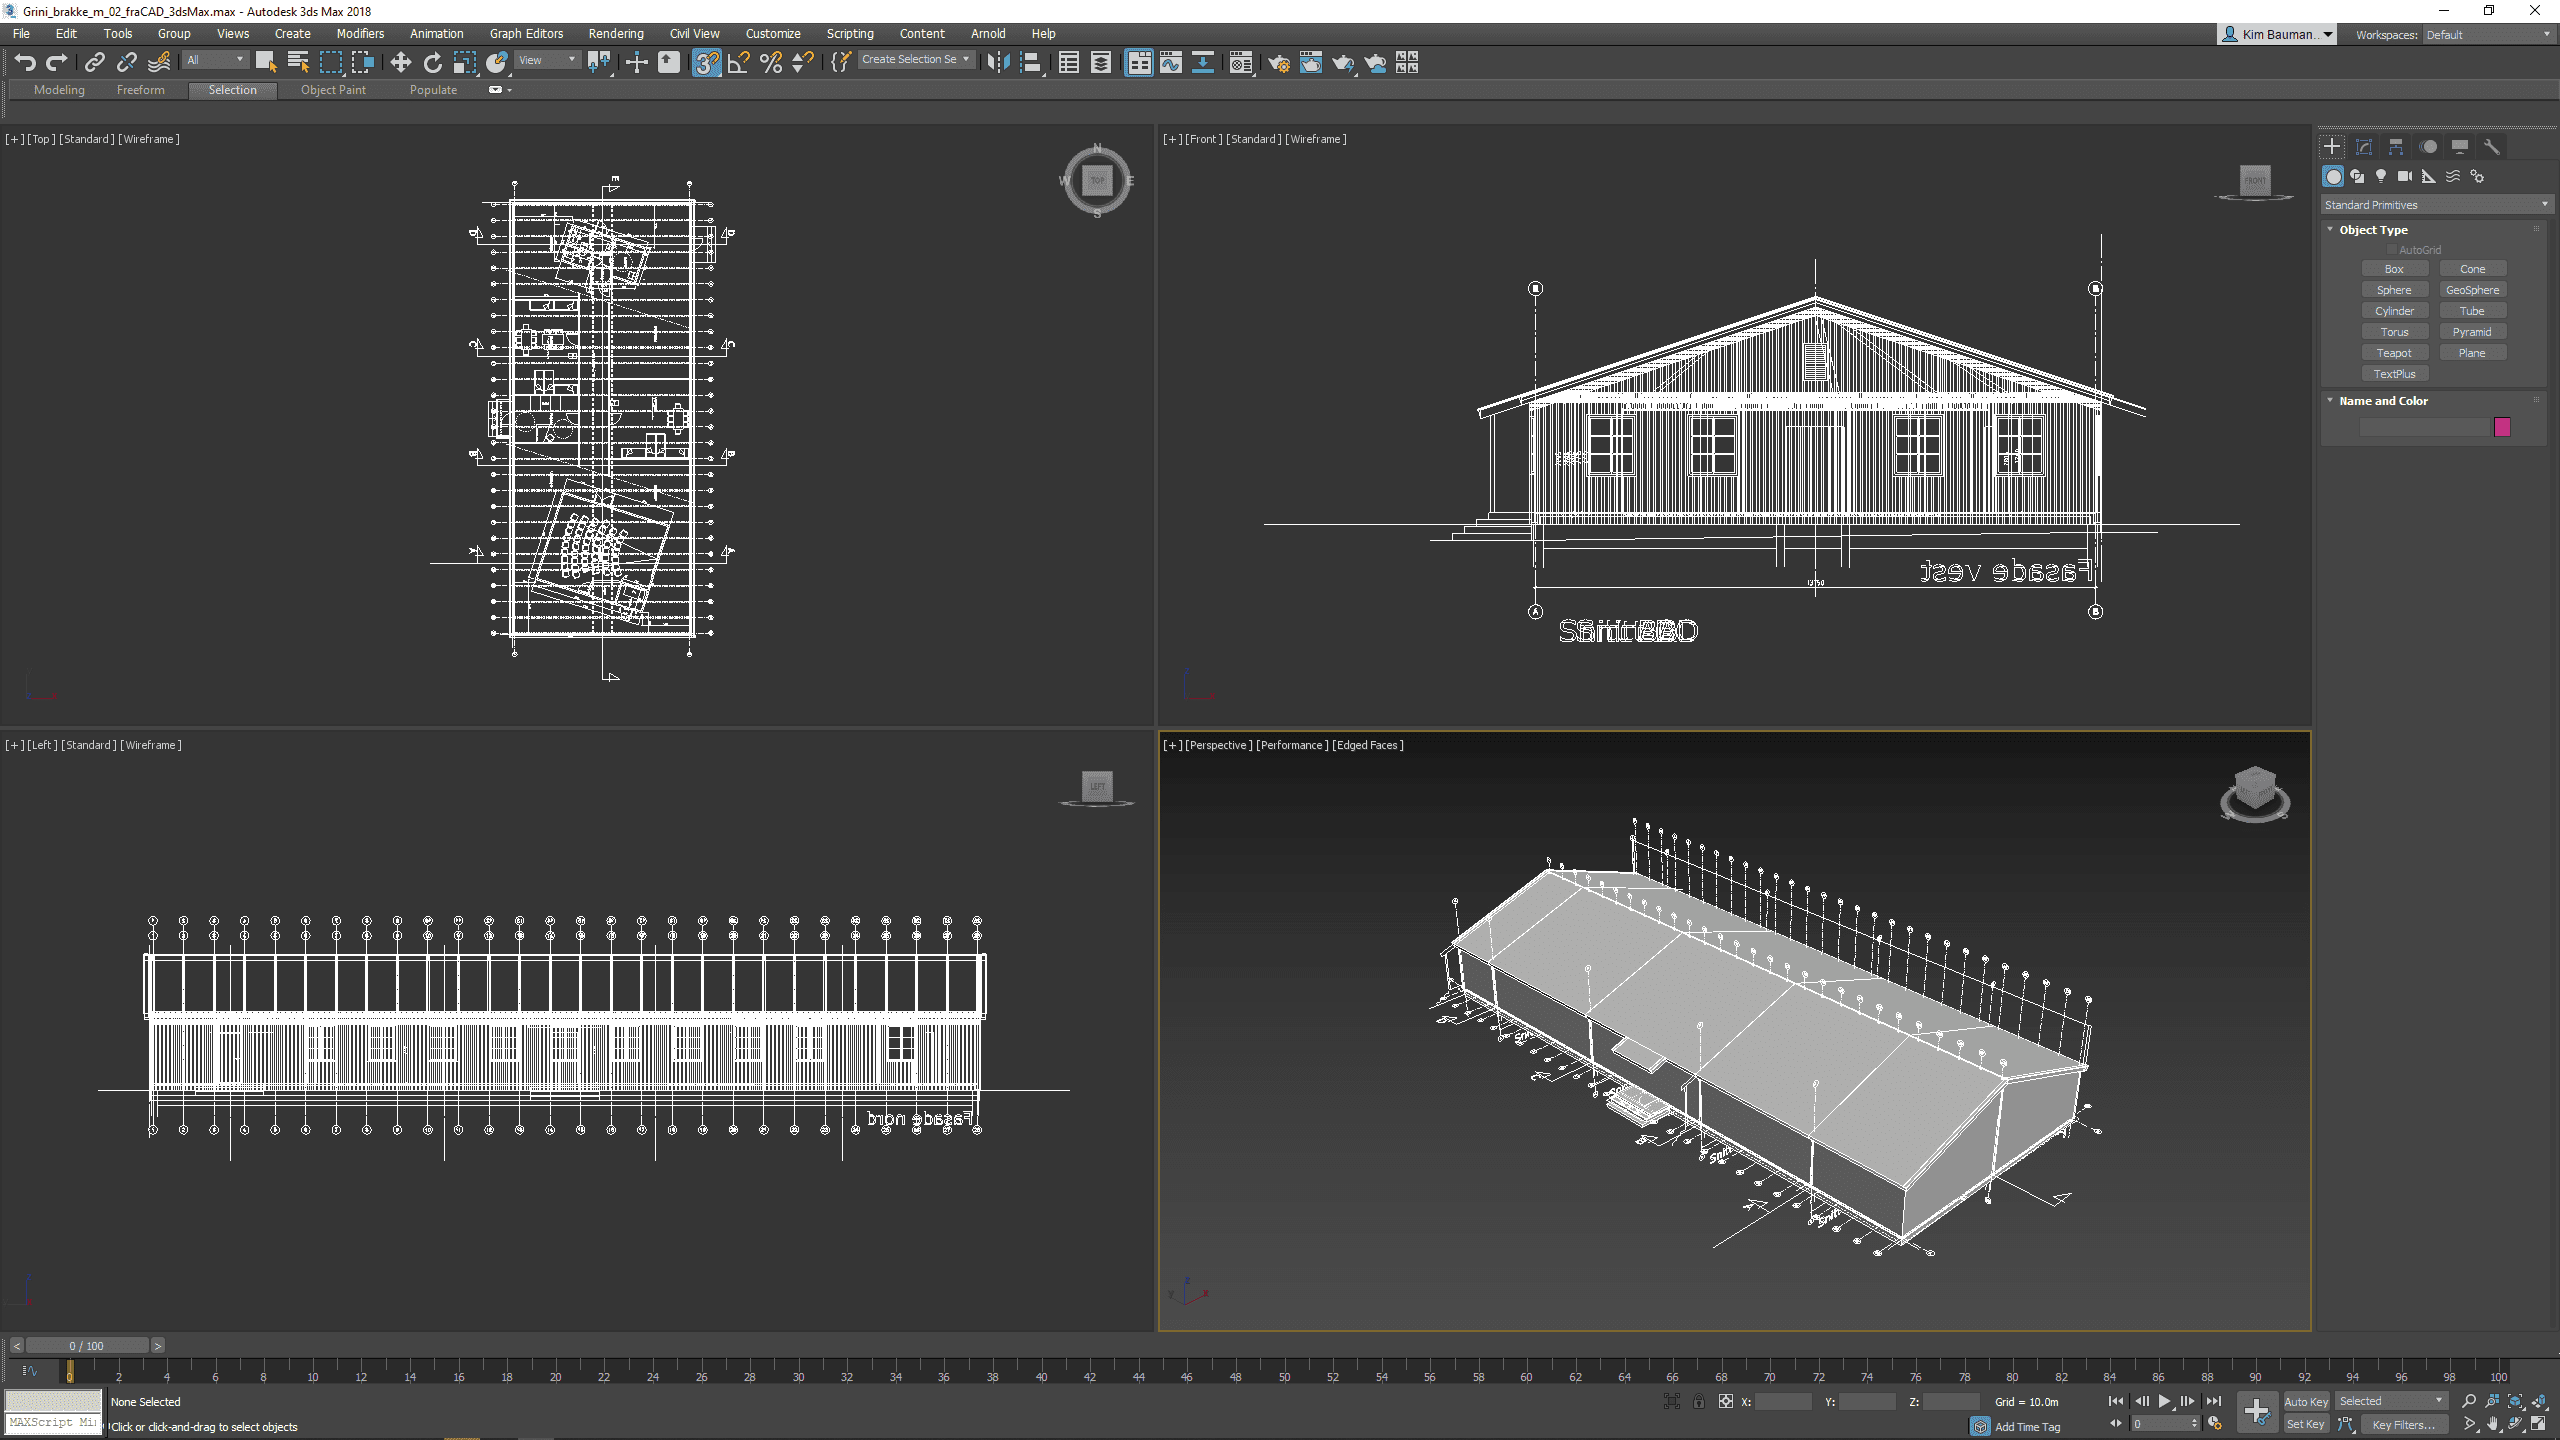Image resolution: width=2560 pixels, height=1440 pixels.
Task: Open the Utilities command panel
Action: (x=2492, y=147)
